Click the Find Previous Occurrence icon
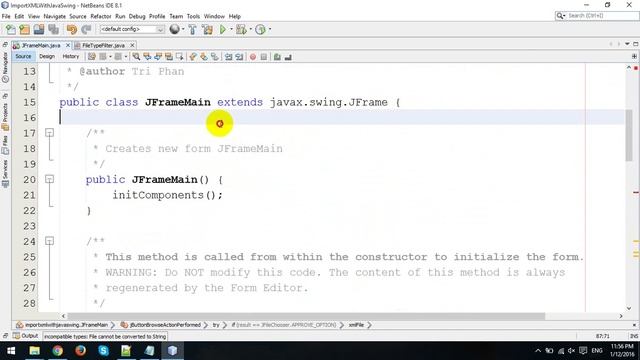 pos(147,57)
